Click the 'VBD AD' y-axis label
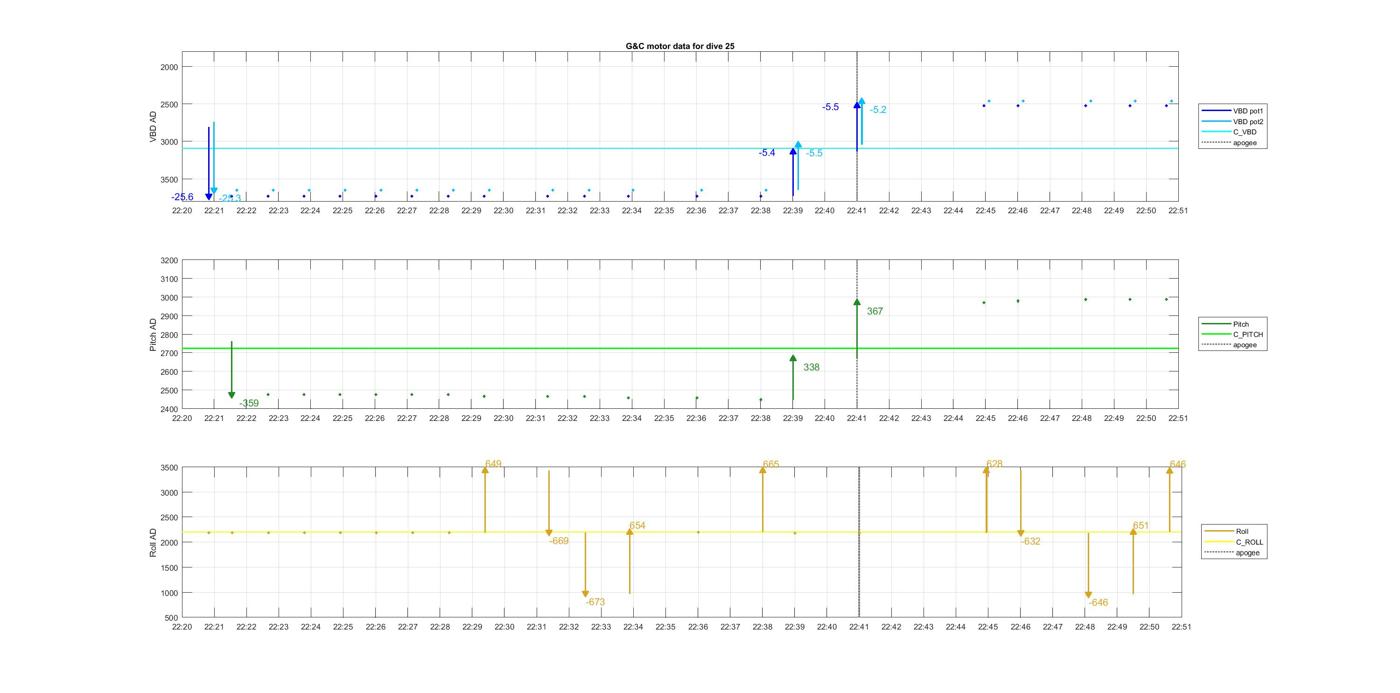The height and width of the screenshot is (693, 1400). (x=154, y=127)
